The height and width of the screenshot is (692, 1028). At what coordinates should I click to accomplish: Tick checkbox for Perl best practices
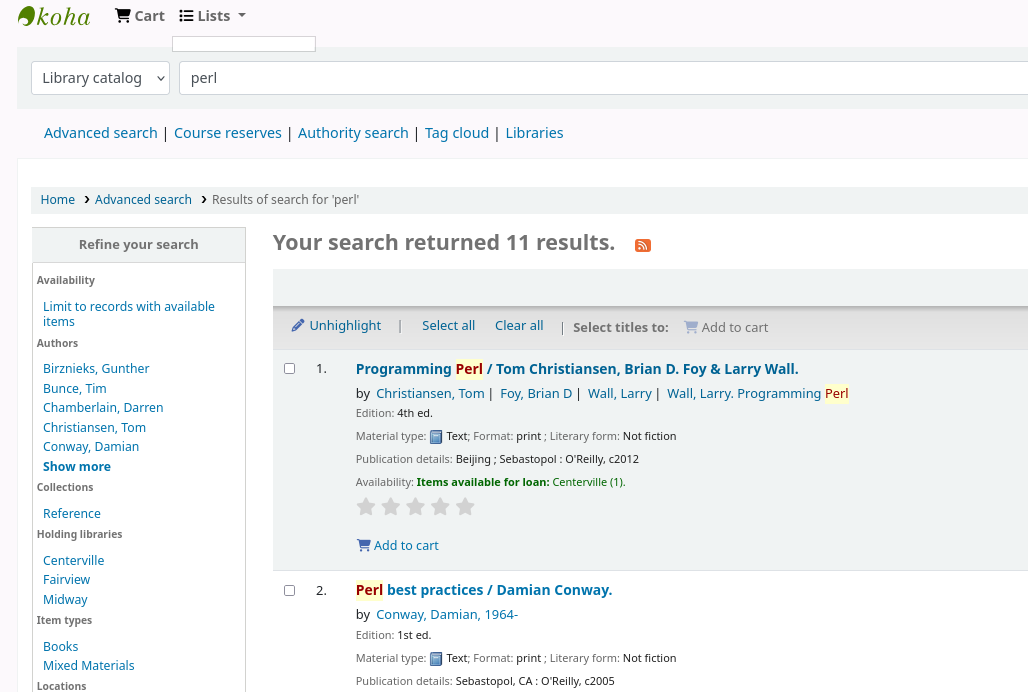(290, 591)
